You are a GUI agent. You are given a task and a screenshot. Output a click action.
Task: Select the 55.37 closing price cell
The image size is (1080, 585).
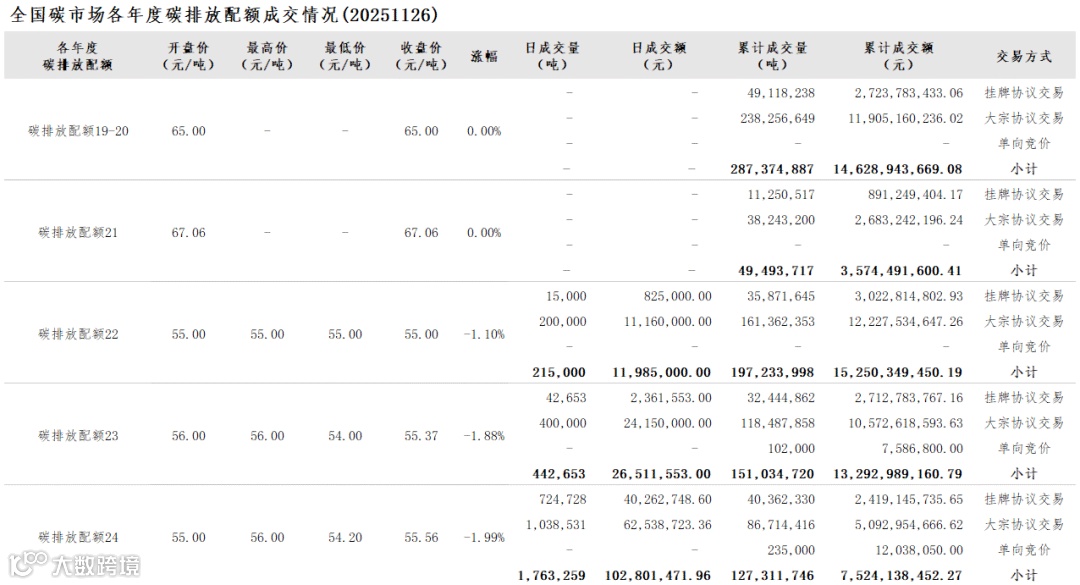[421, 436]
